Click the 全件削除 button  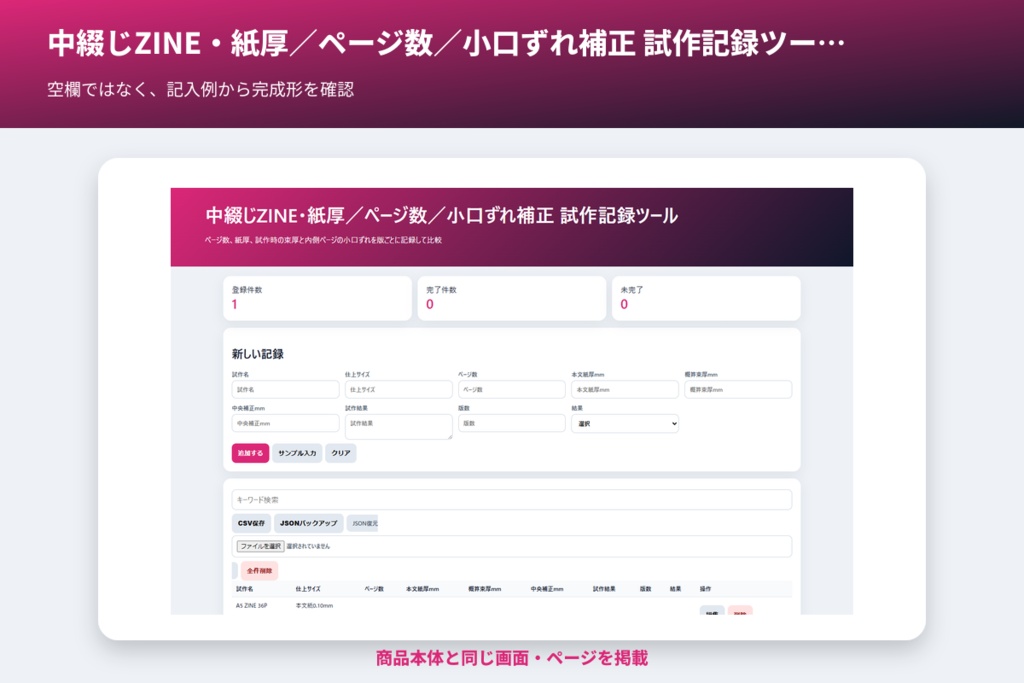[259, 571]
